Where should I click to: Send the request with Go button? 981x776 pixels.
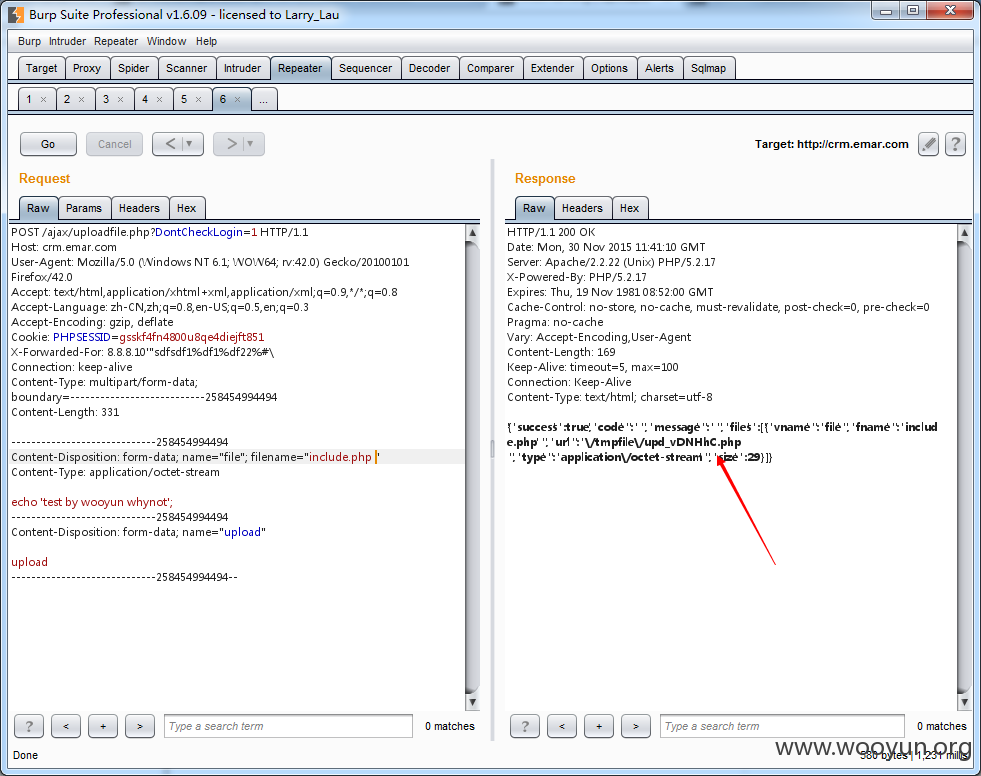coord(48,144)
